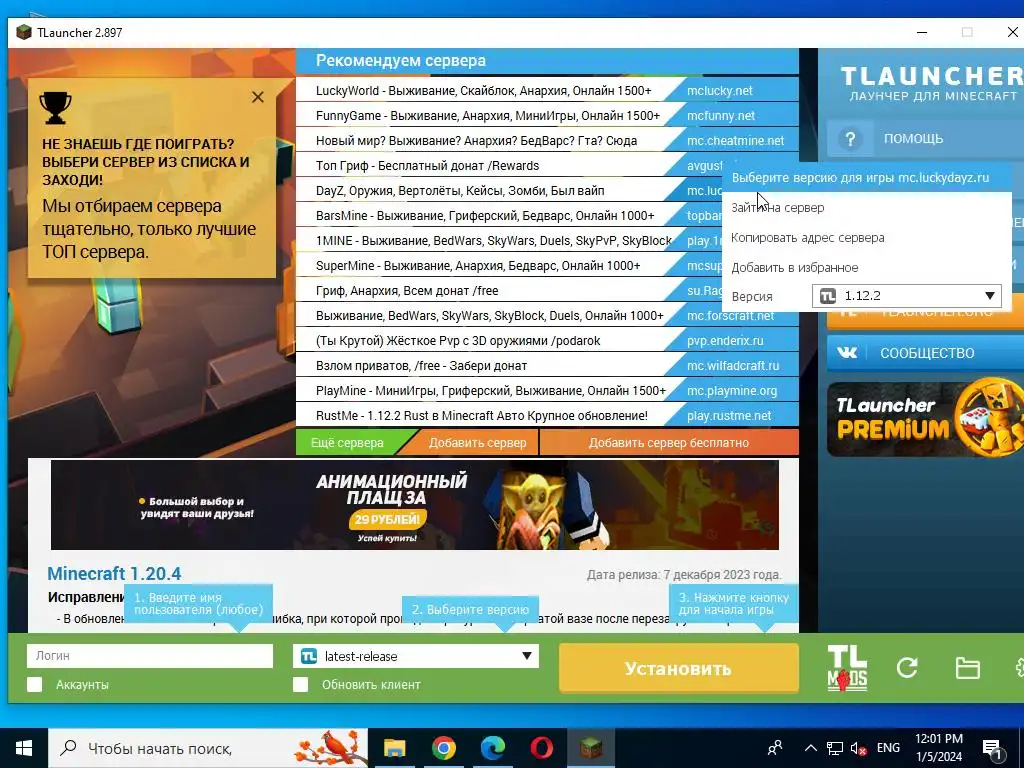The width and height of the screenshot is (1024, 768).
Task: Click the Логин input field
Action: point(150,656)
